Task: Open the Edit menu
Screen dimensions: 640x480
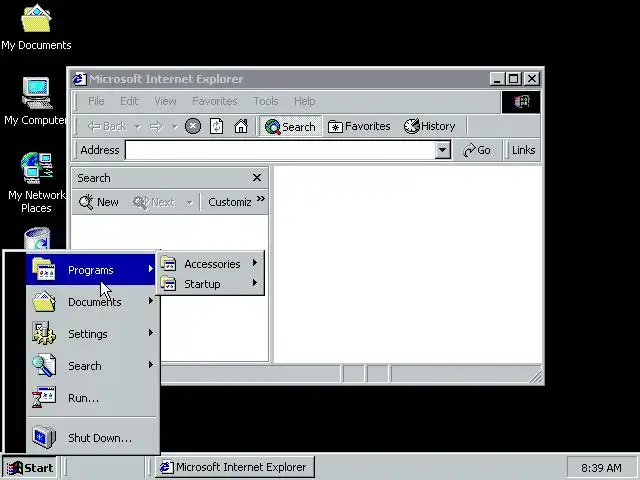Action: [x=129, y=101]
